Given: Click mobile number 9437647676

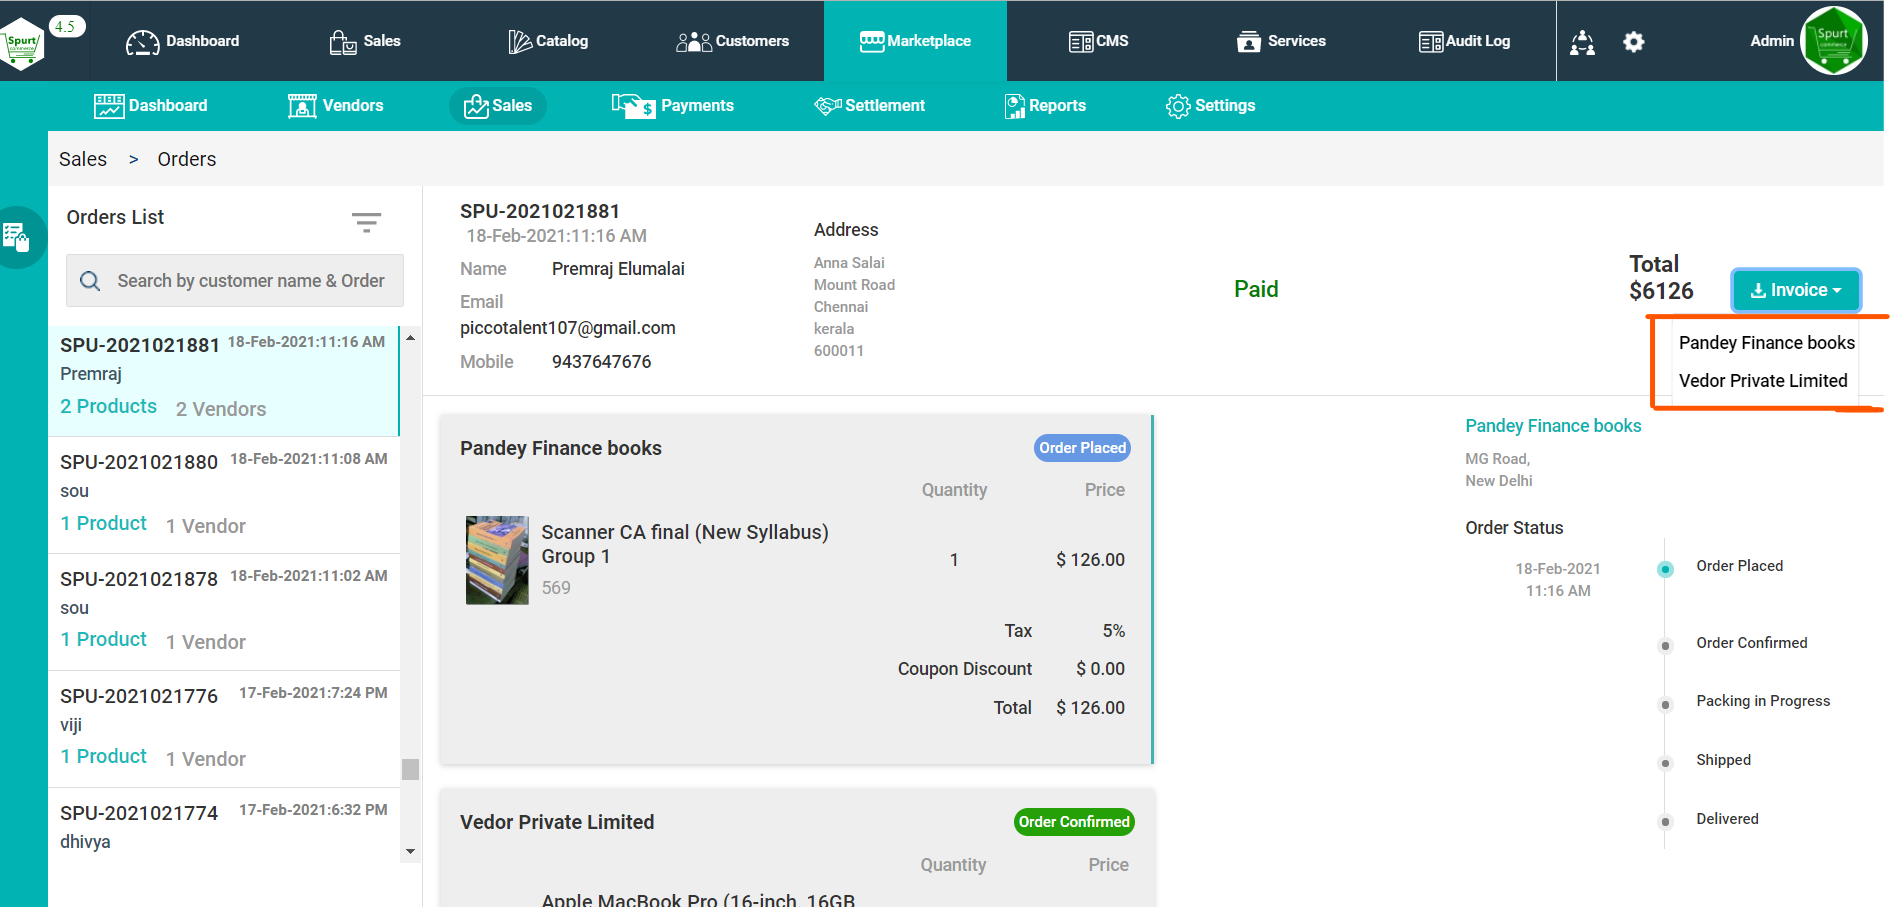Looking at the screenshot, I should pos(602,362).
